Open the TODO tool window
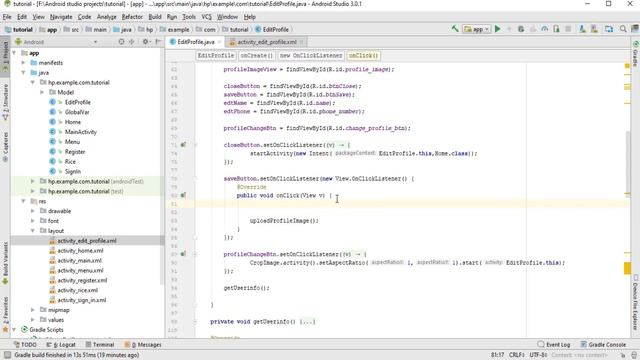The image size is (640, 360). point(25,344)
